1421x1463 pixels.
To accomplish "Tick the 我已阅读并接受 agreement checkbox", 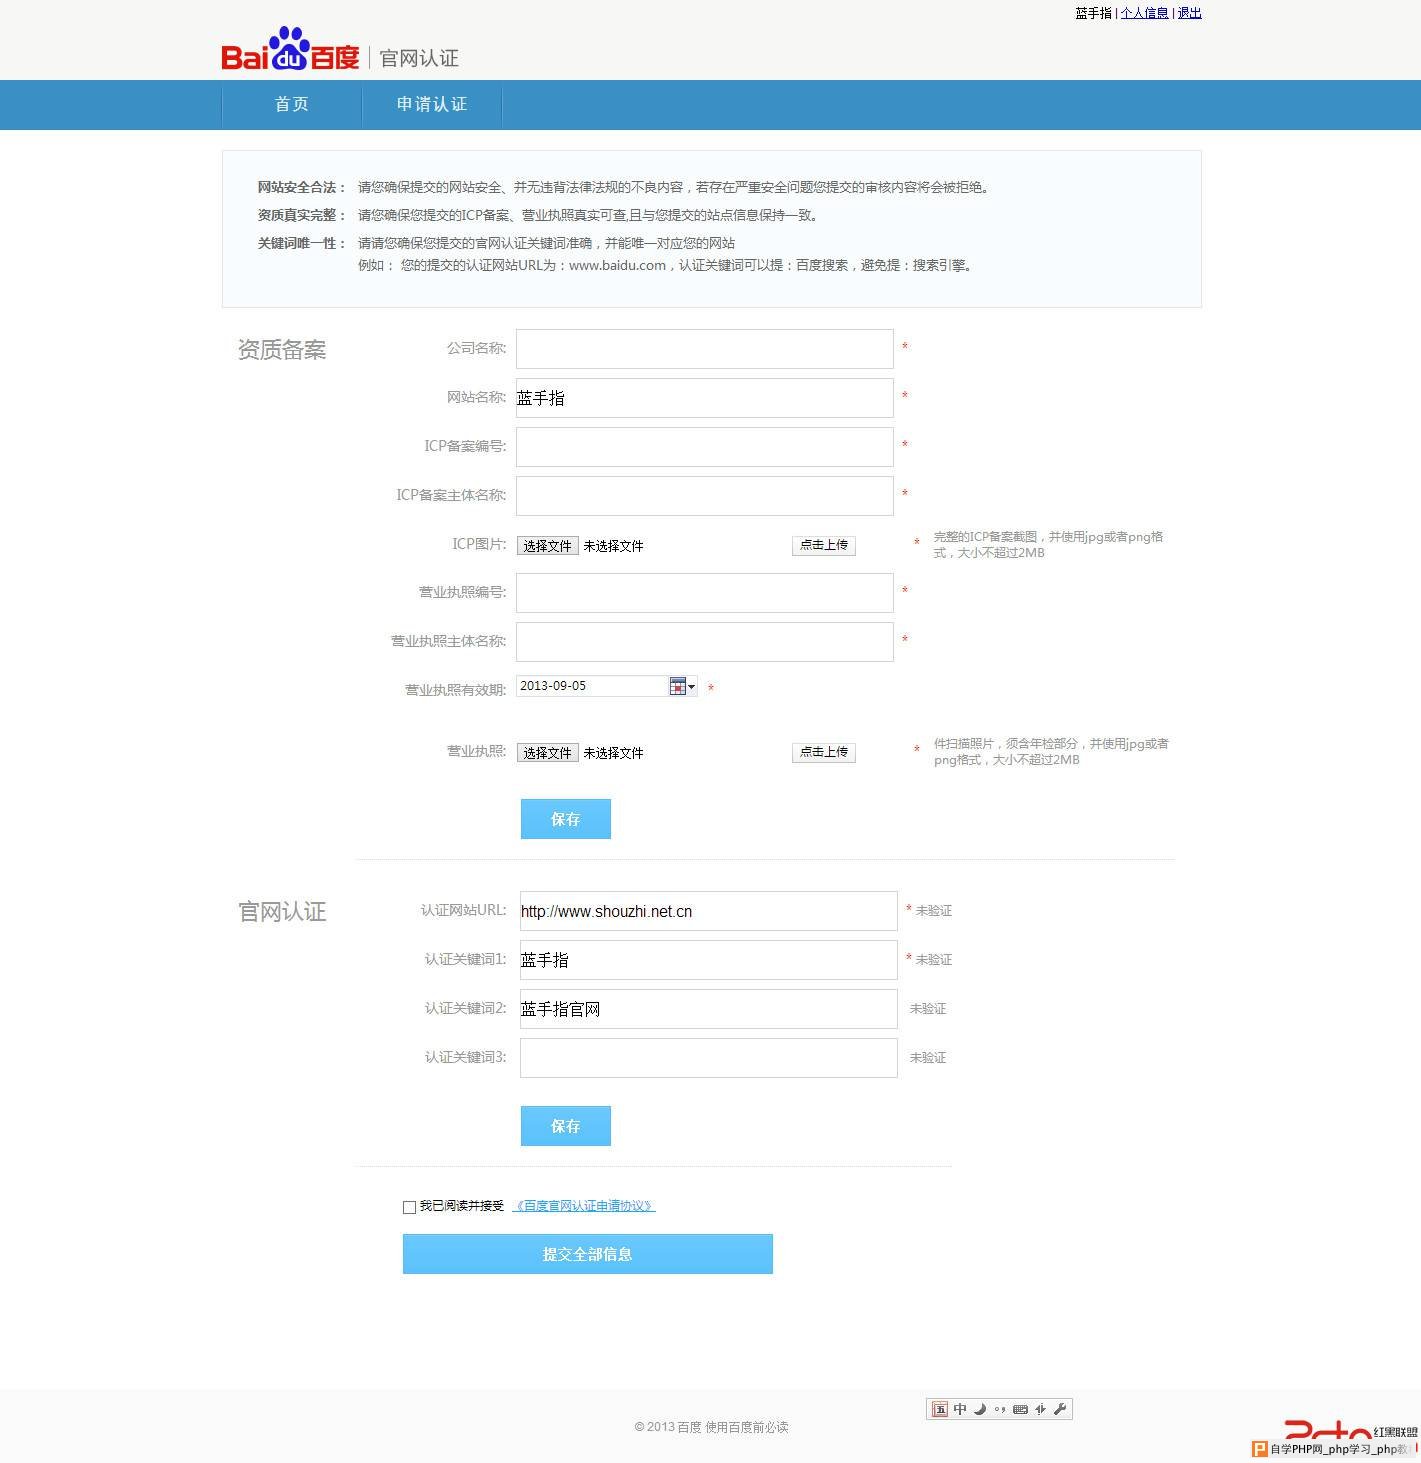I will point(409,1207).
